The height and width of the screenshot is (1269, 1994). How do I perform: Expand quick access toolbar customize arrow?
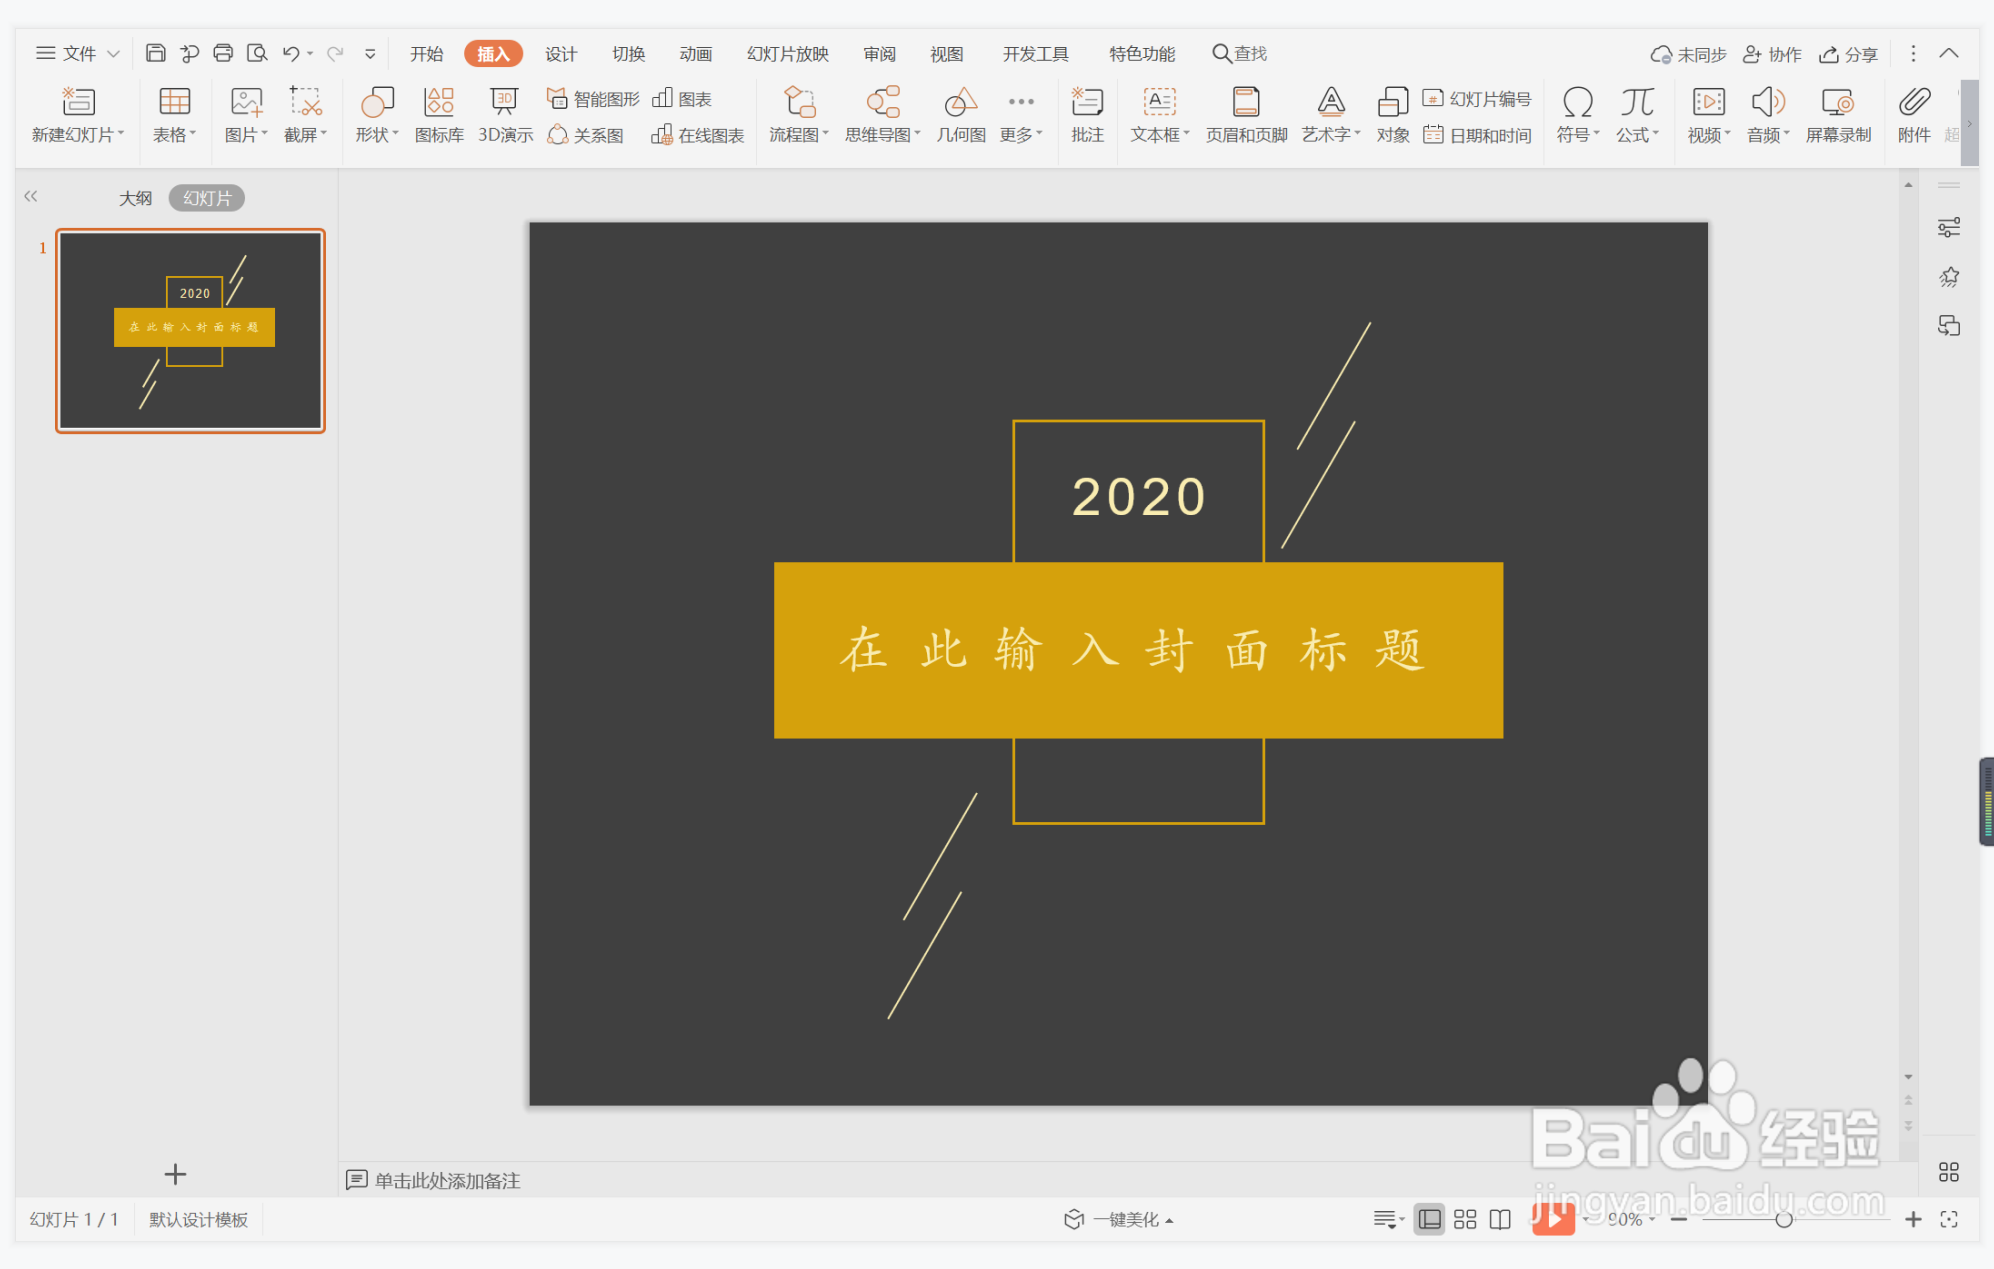(370, 54)
